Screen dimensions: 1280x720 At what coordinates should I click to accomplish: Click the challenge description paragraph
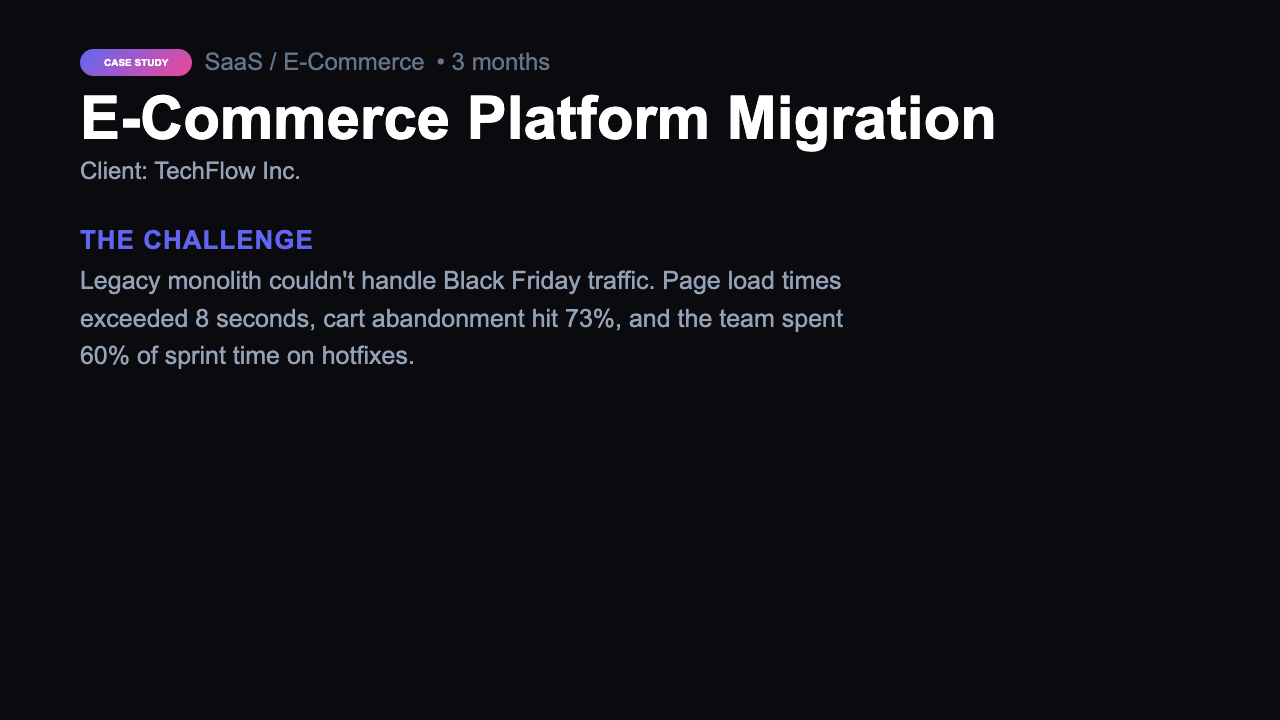pyautogui.click(x=460, y=318)
